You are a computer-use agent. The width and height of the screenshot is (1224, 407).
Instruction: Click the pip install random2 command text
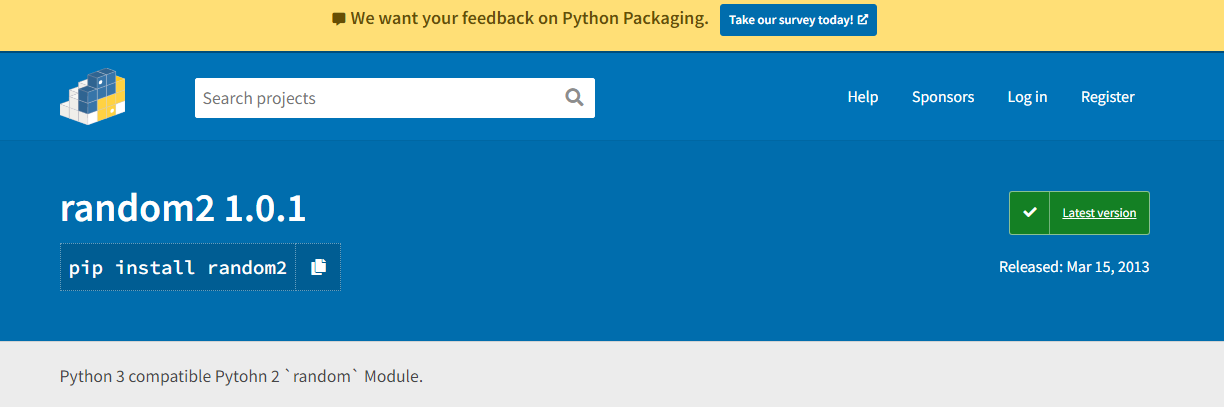[178, 267]
